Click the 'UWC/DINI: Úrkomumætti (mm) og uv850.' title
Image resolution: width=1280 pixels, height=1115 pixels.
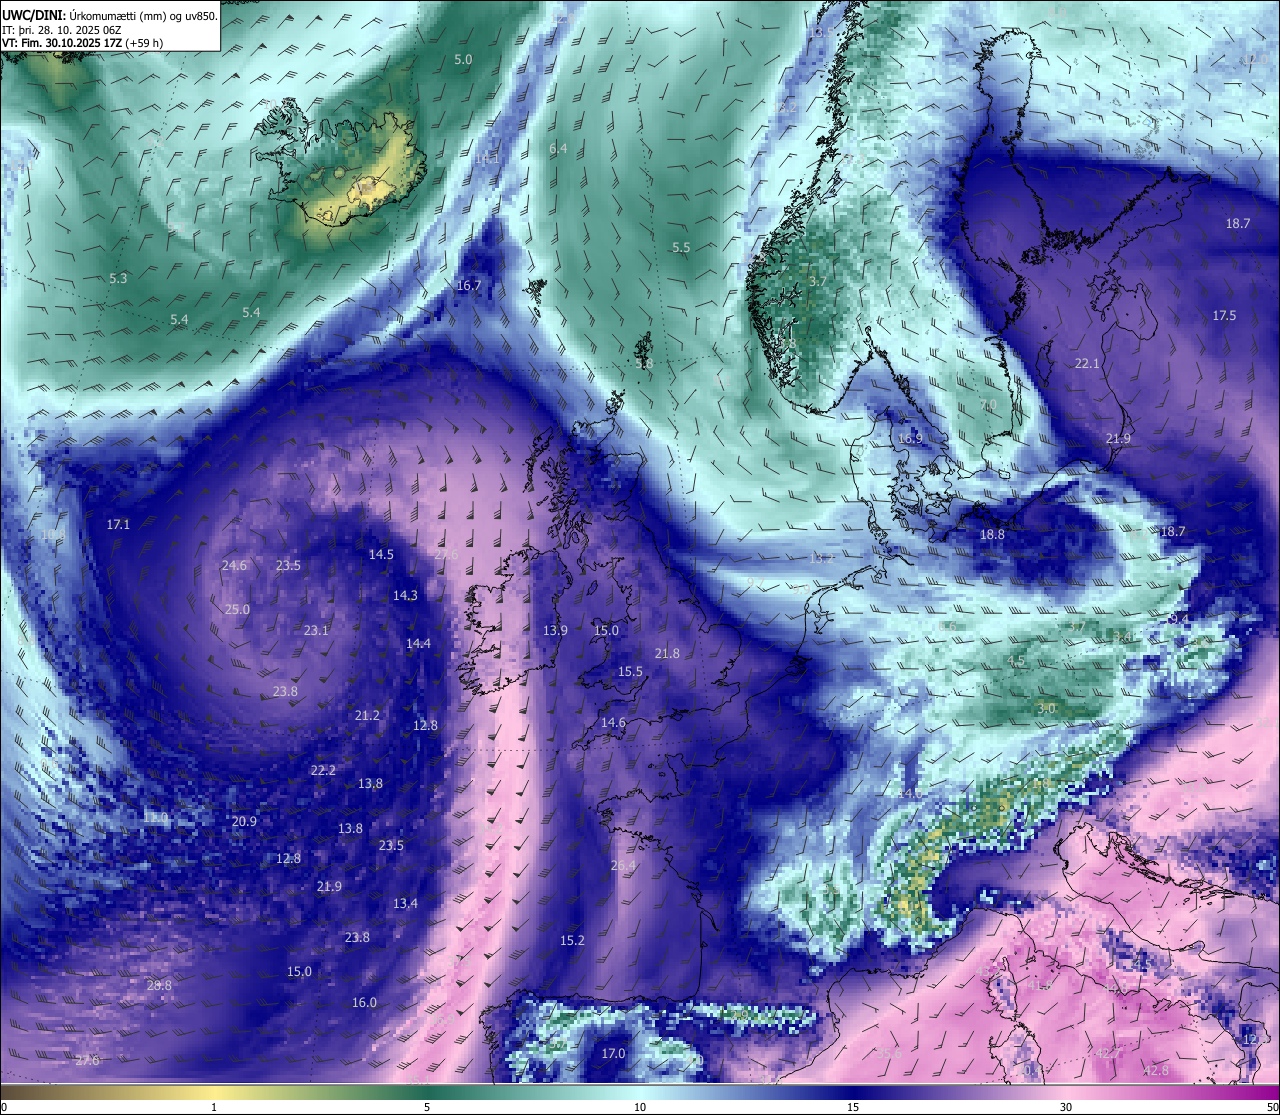[x=110, y=15]
